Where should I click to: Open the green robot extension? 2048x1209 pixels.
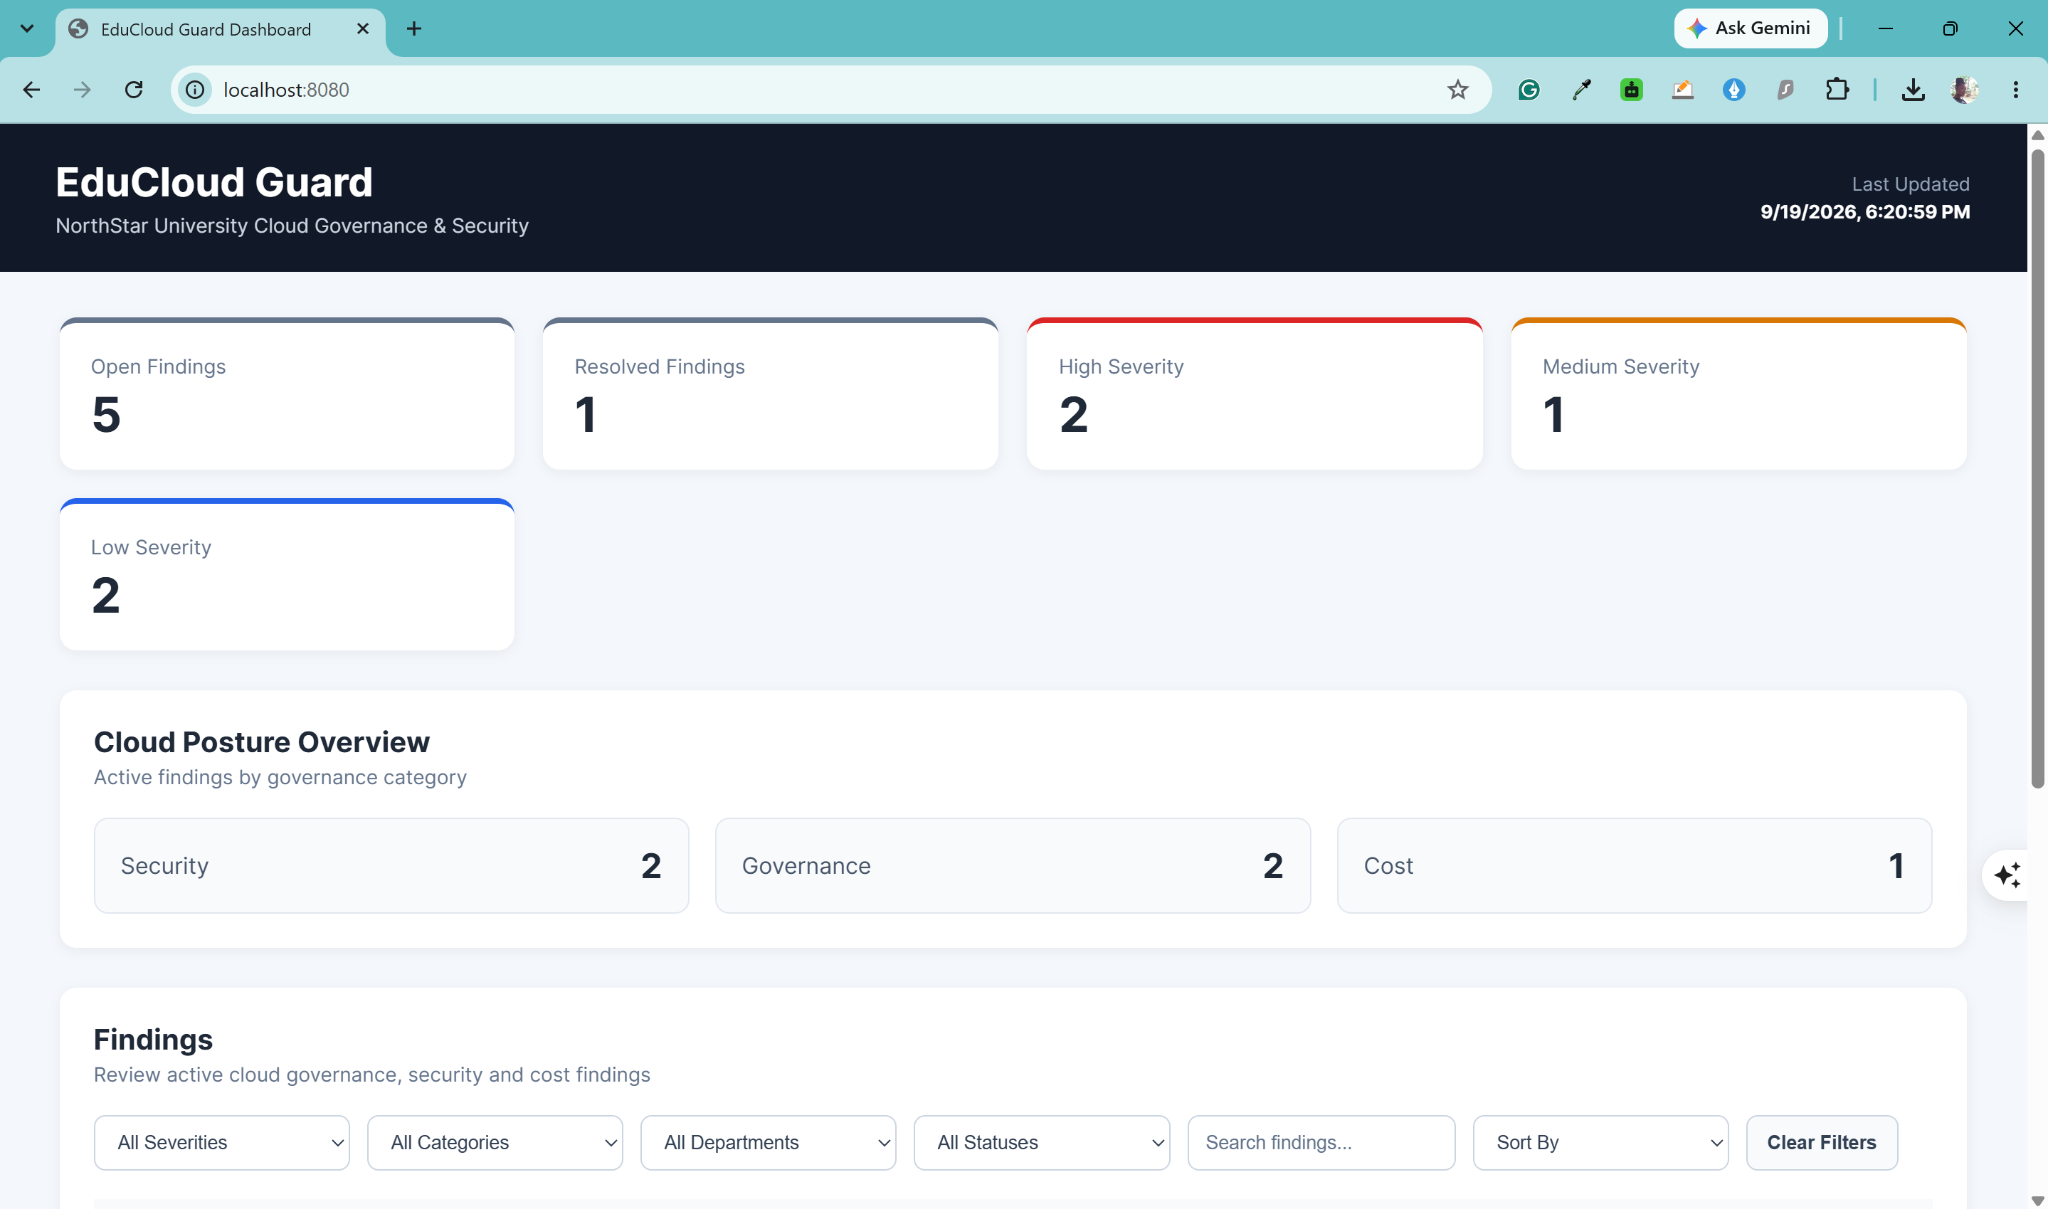pos(1632,90)
